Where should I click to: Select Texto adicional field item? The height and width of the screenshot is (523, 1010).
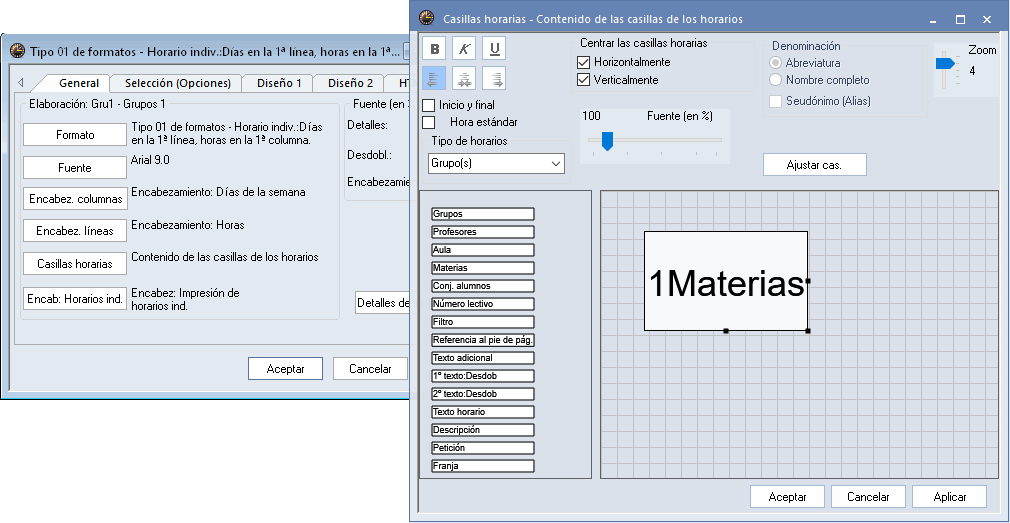coord(483,358)
